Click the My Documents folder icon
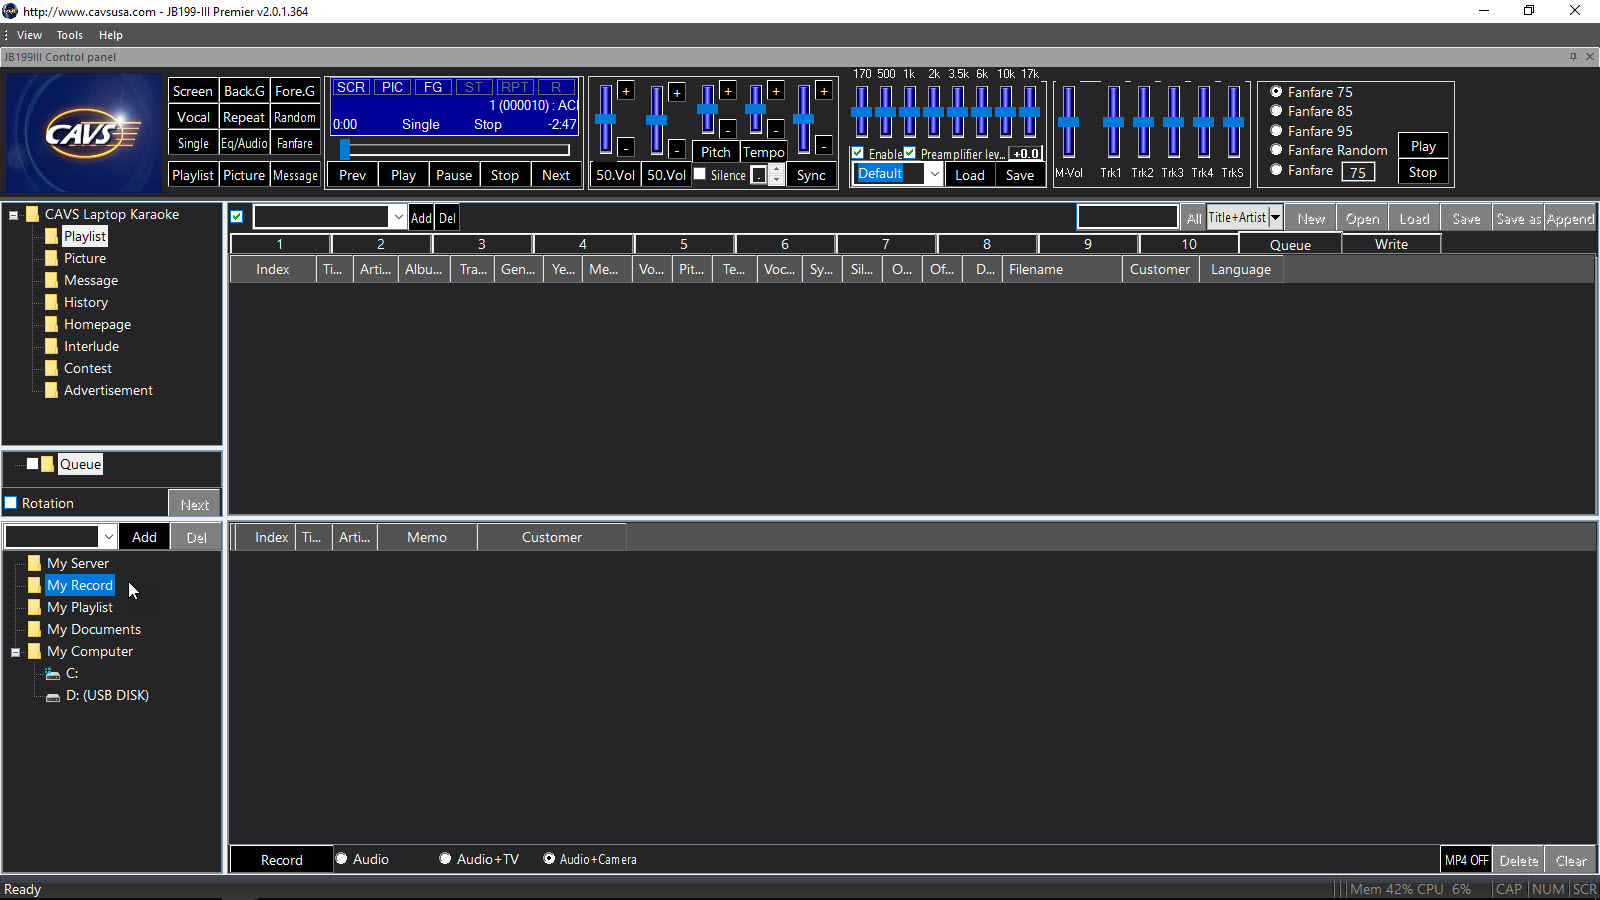 point(34,629)
